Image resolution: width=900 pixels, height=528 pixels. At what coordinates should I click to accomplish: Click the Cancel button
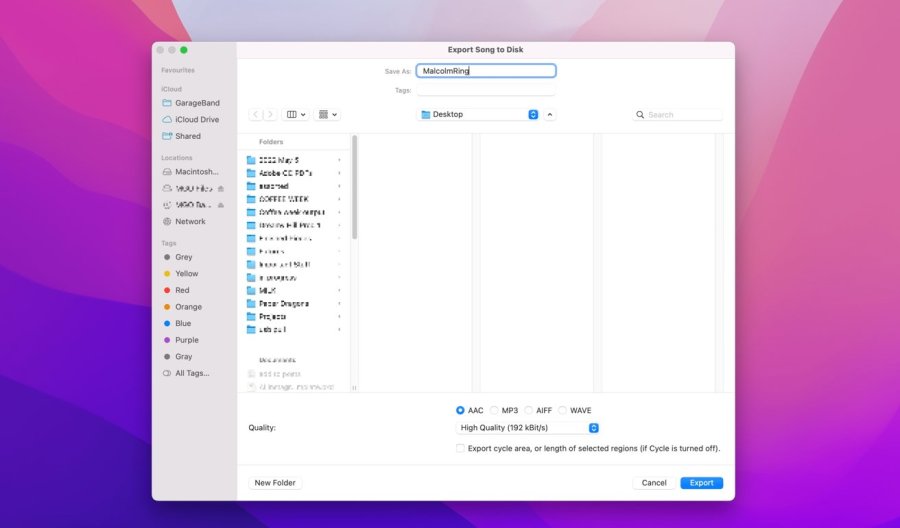(654, 483)
